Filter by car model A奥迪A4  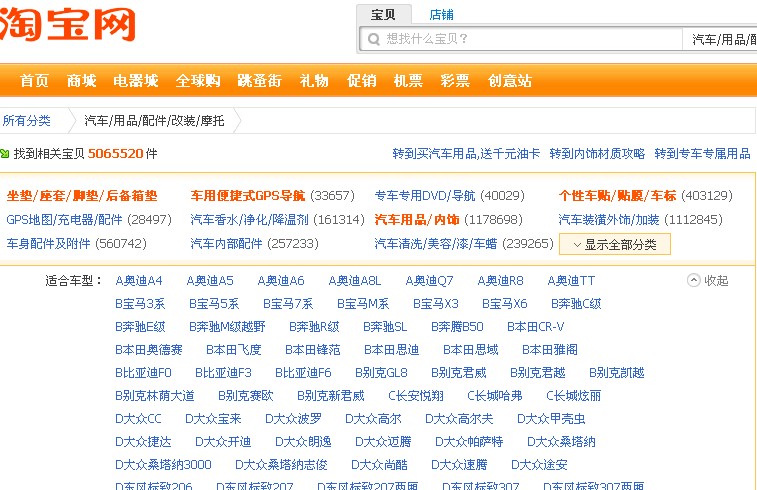click(139, 280)
